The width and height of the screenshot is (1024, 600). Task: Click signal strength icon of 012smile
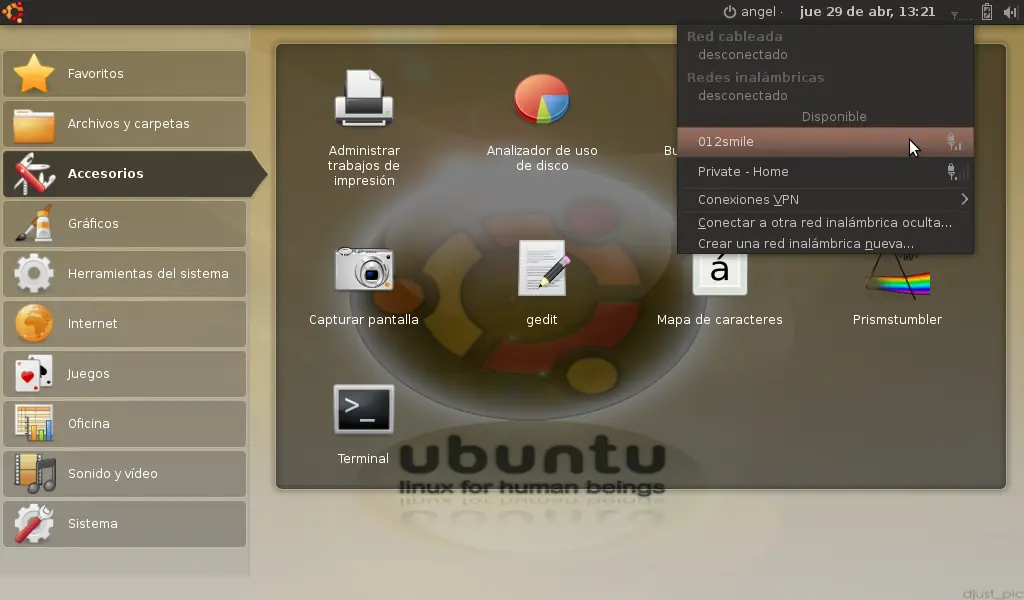pyautogui.click(x=954, y=142)
